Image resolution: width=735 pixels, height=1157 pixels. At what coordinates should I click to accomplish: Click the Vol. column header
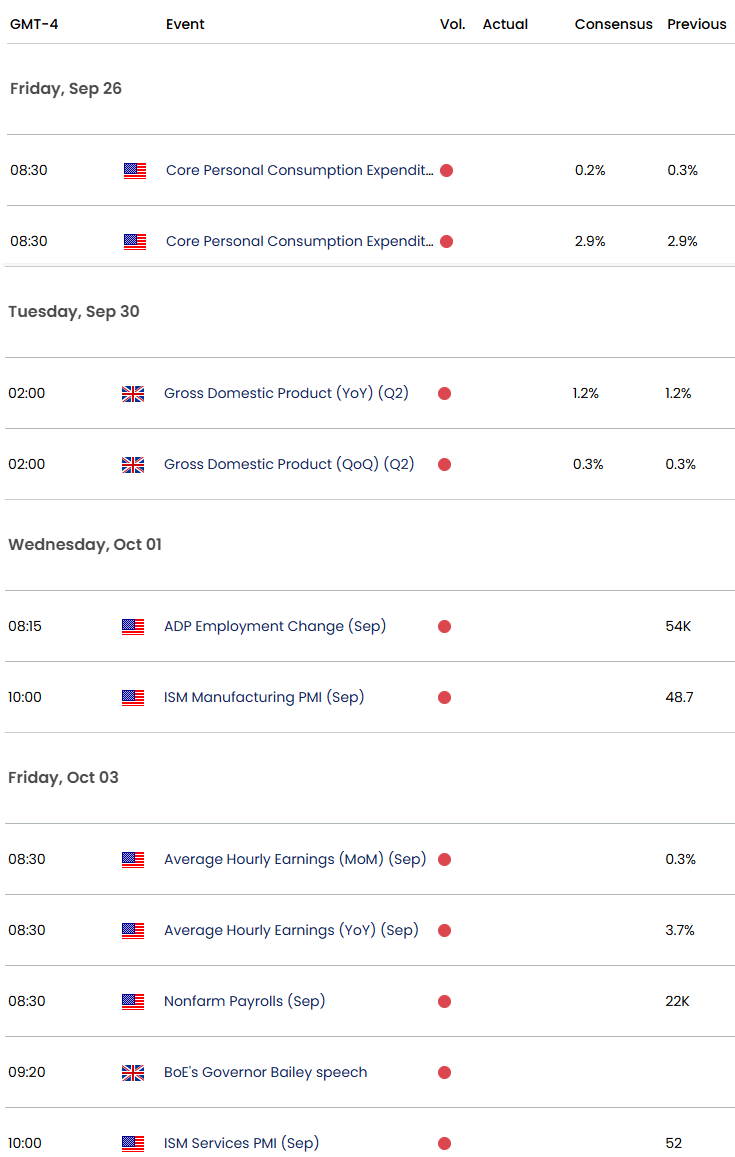pyautogui.click(x=452, y=24)
